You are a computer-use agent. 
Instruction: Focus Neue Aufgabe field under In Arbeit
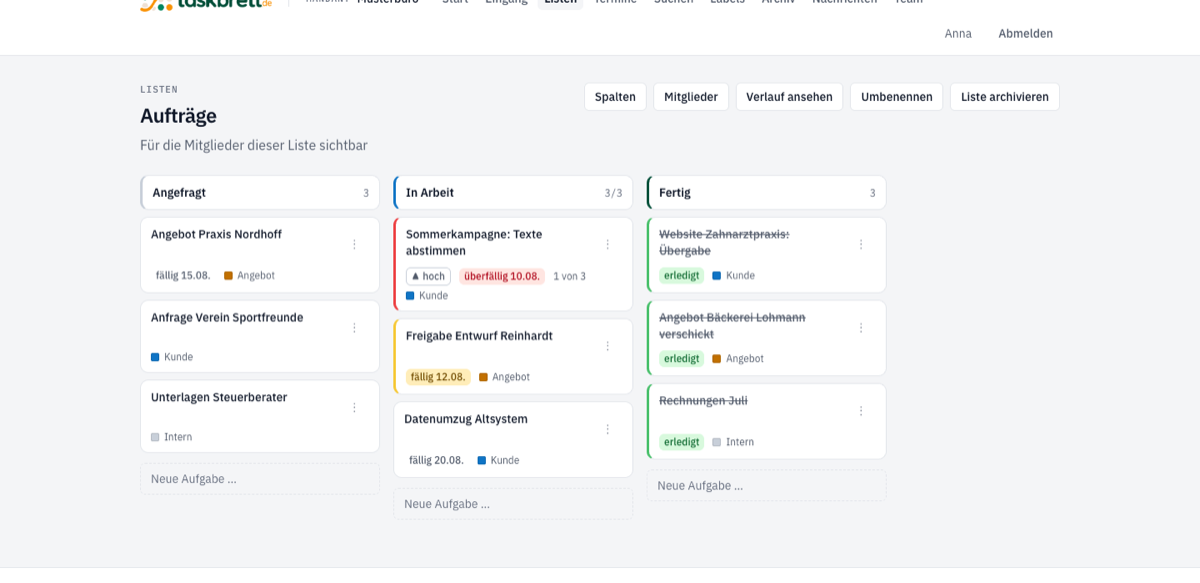513,504
